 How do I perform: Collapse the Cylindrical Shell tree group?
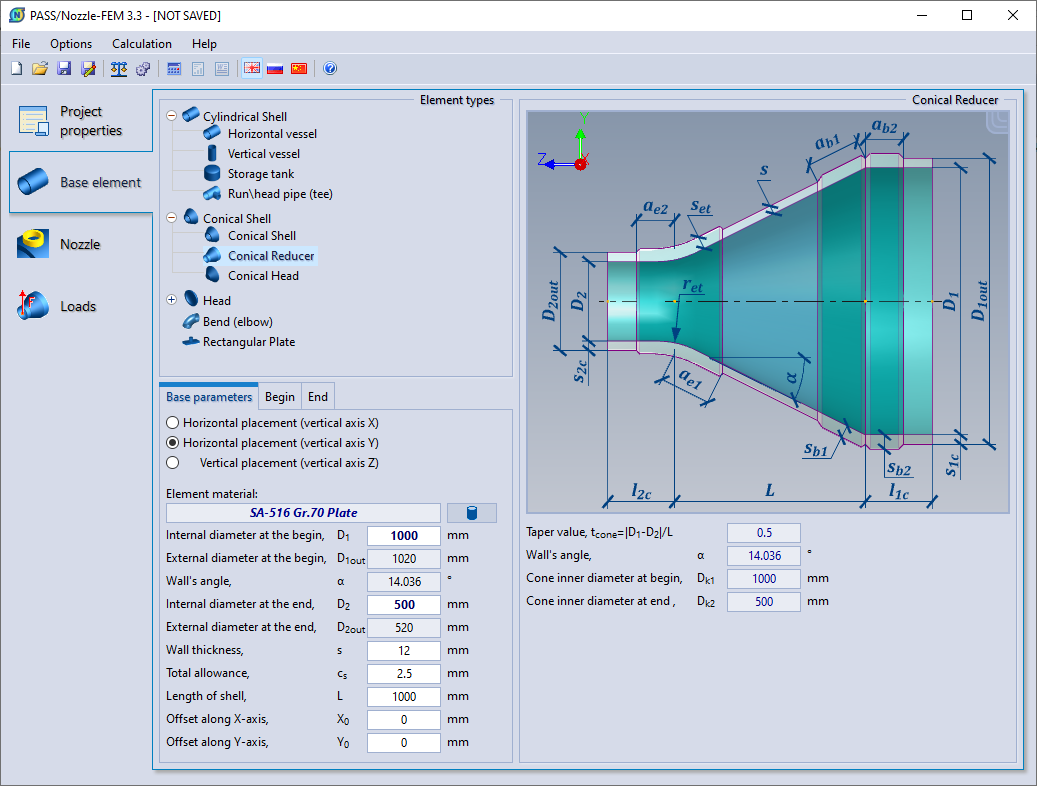tap(171, 115)
